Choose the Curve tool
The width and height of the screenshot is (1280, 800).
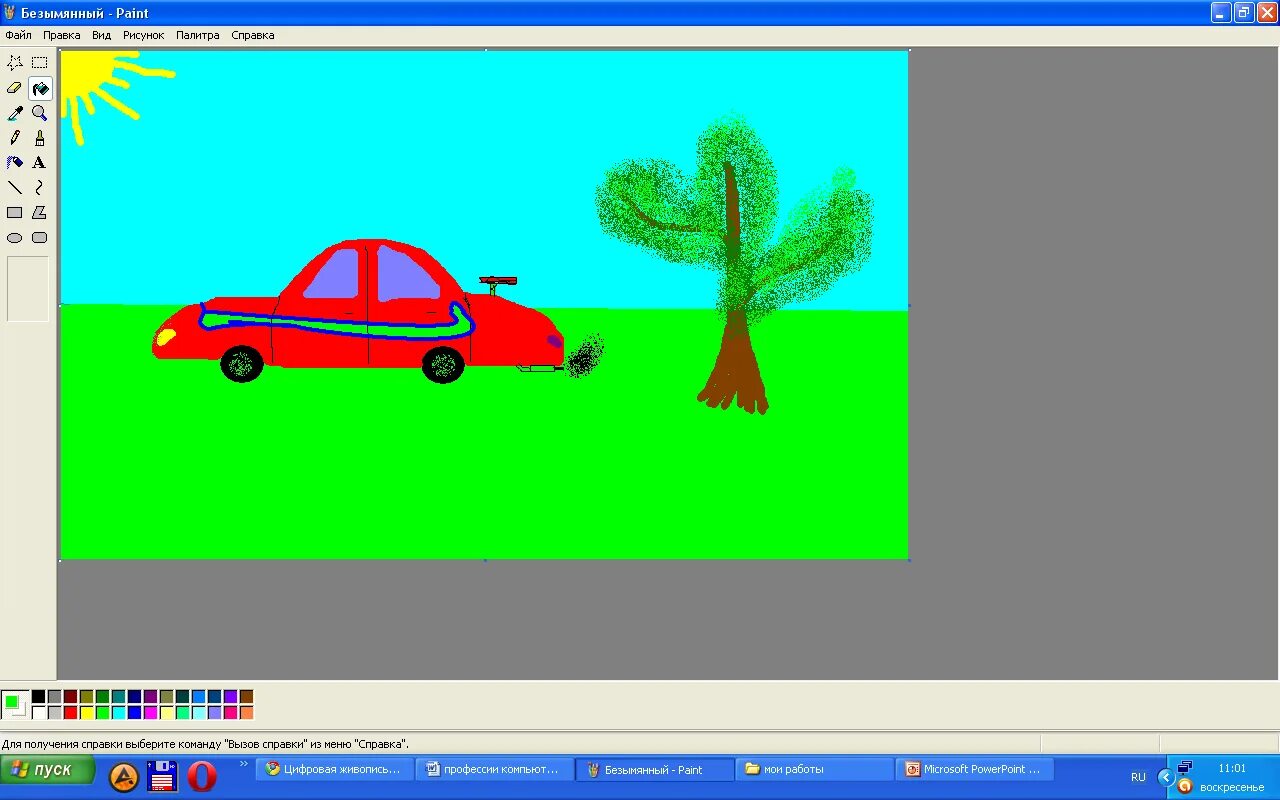click(40, 188)
